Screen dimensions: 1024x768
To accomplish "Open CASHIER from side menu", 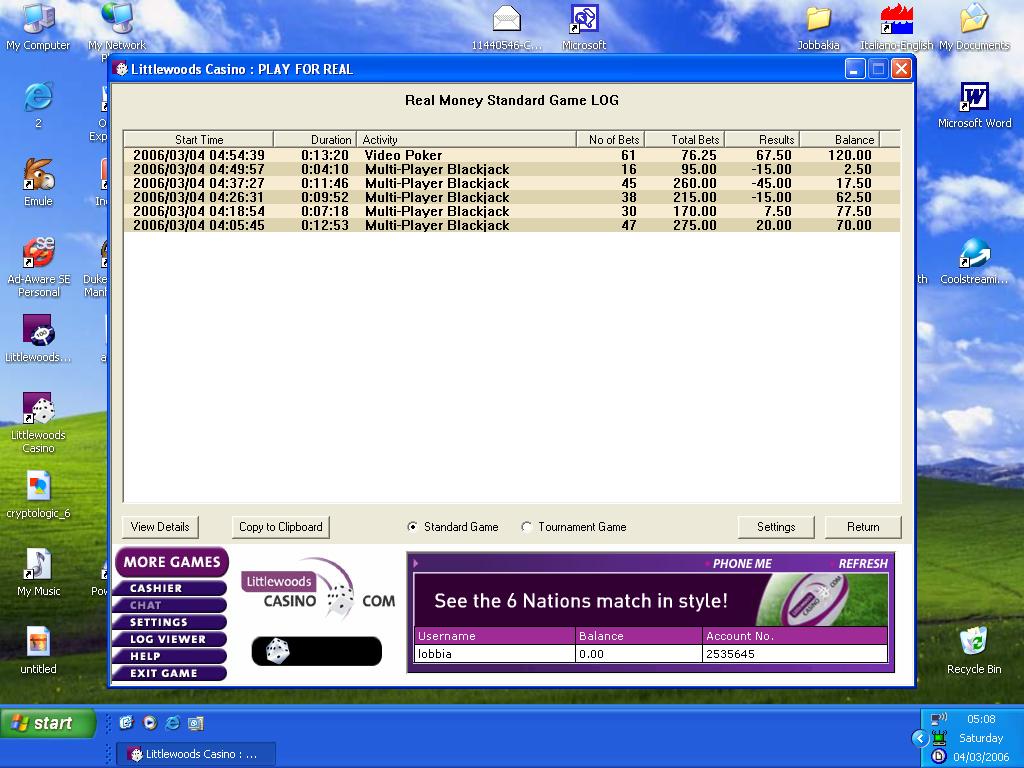I will pos(170,588).
